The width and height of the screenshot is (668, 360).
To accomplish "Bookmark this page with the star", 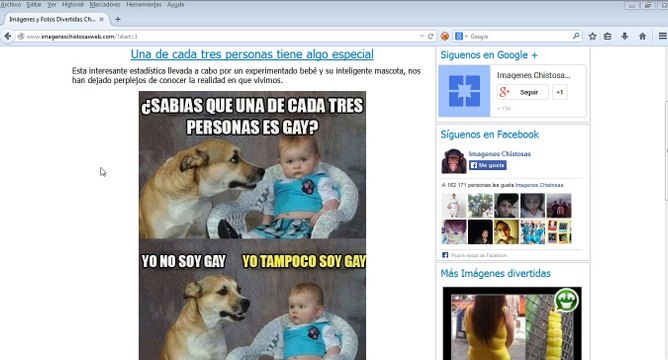I will (593, 36).
